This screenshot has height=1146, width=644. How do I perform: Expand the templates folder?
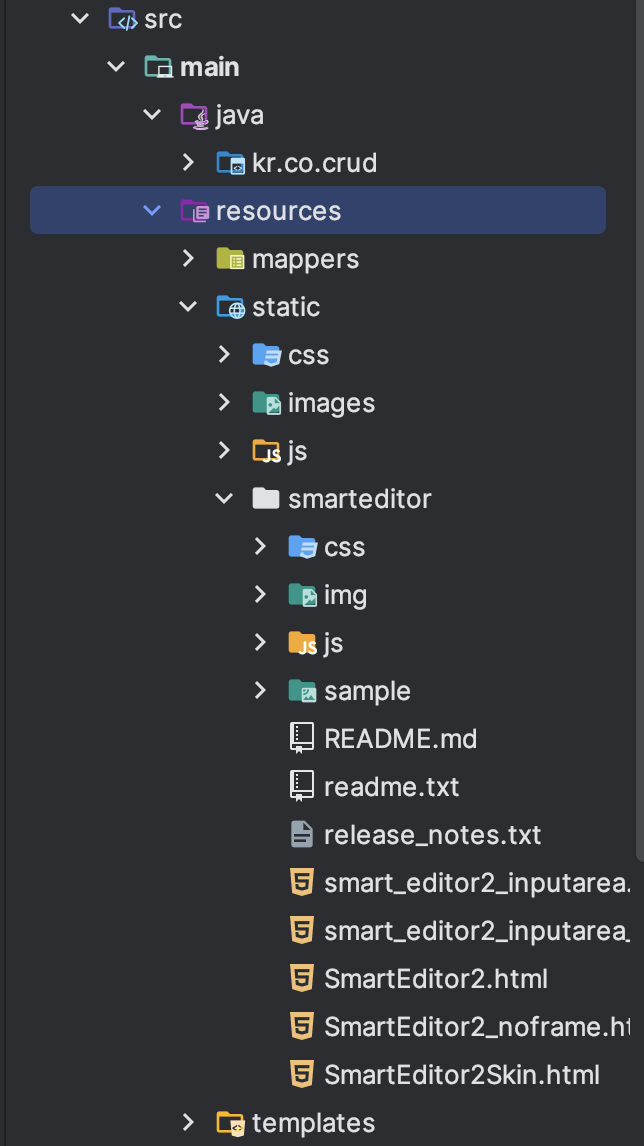tap(189, 1122)
